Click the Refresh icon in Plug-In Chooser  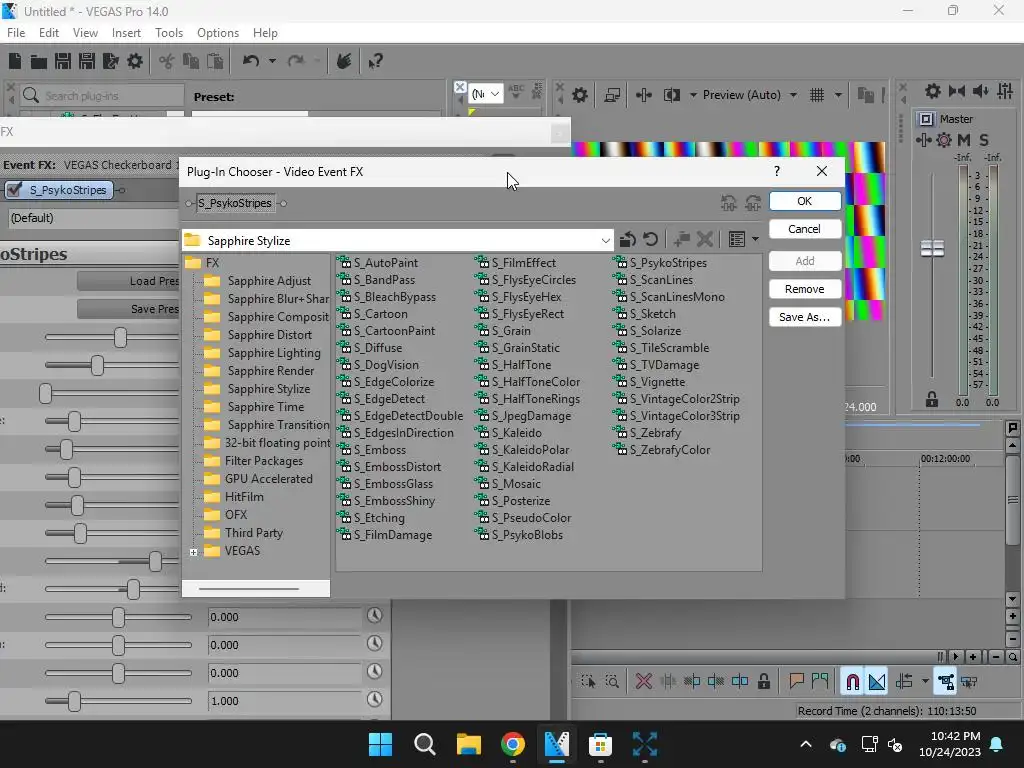tap(650, 240)
